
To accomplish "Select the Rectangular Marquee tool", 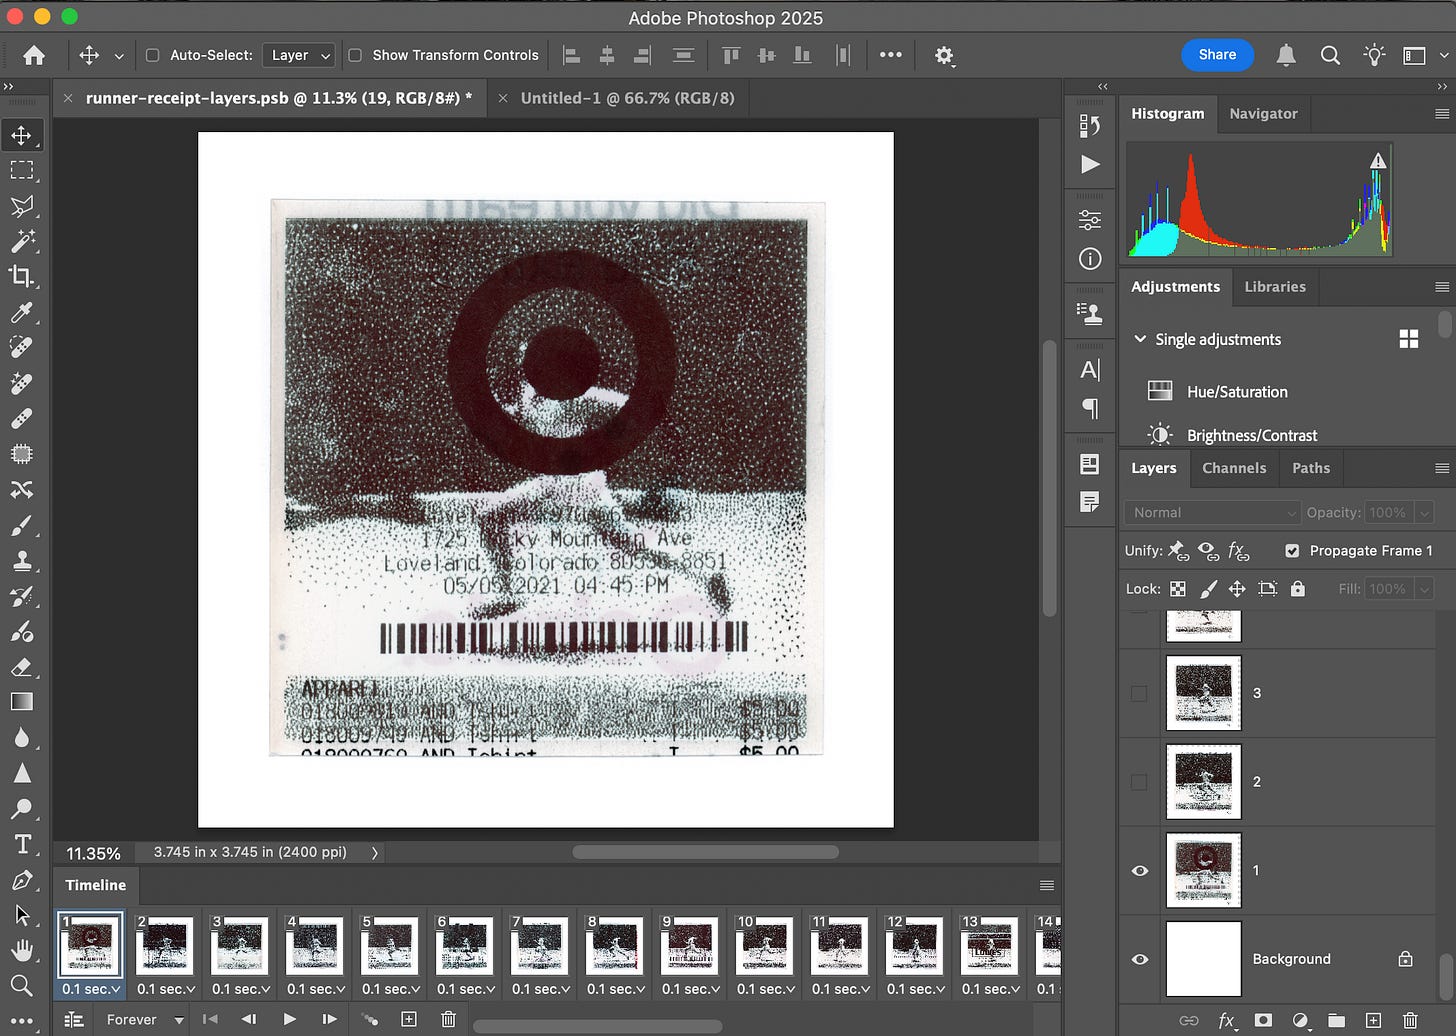I will point(22,170).
